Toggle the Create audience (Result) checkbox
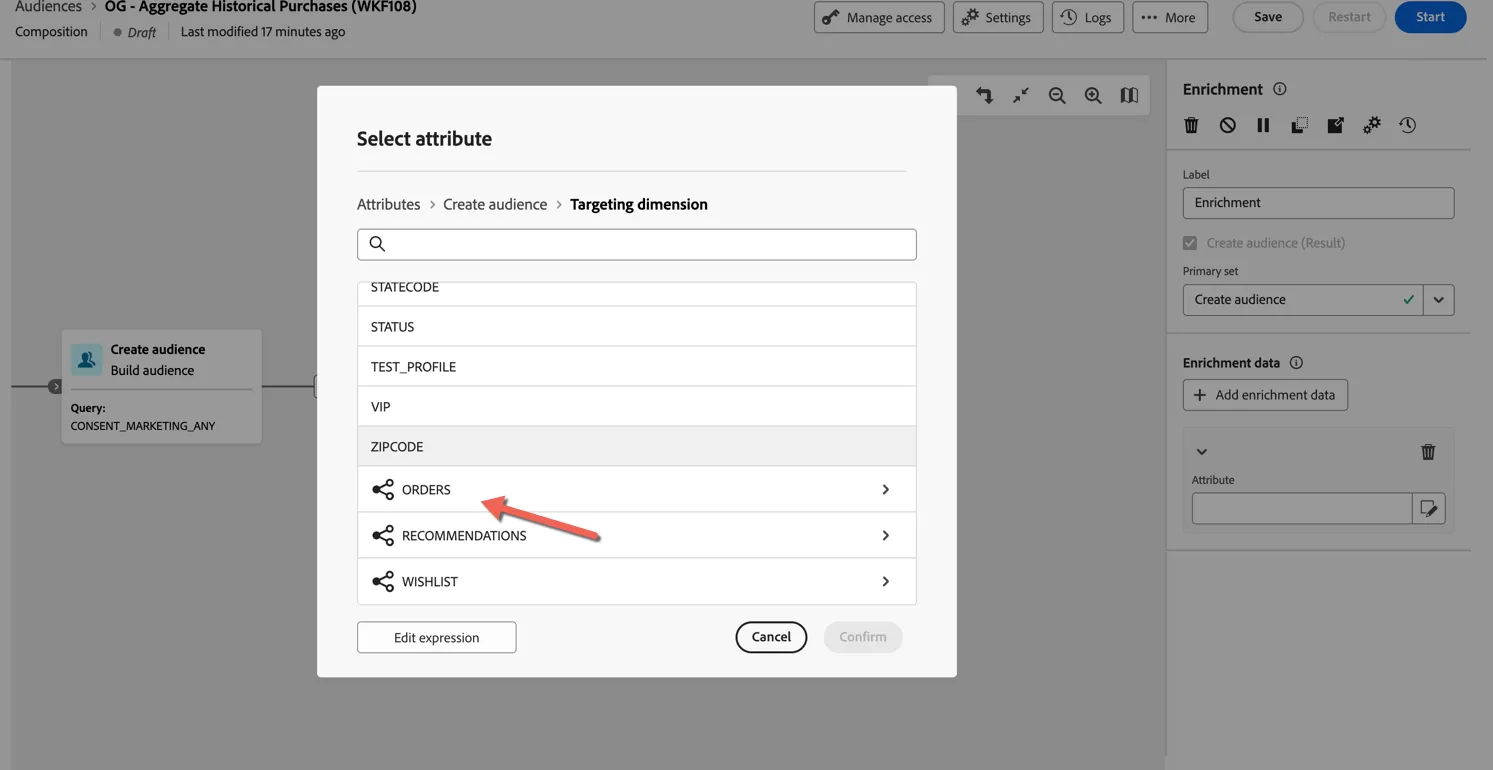The image size is (1493, 770). coord(1190,243)
